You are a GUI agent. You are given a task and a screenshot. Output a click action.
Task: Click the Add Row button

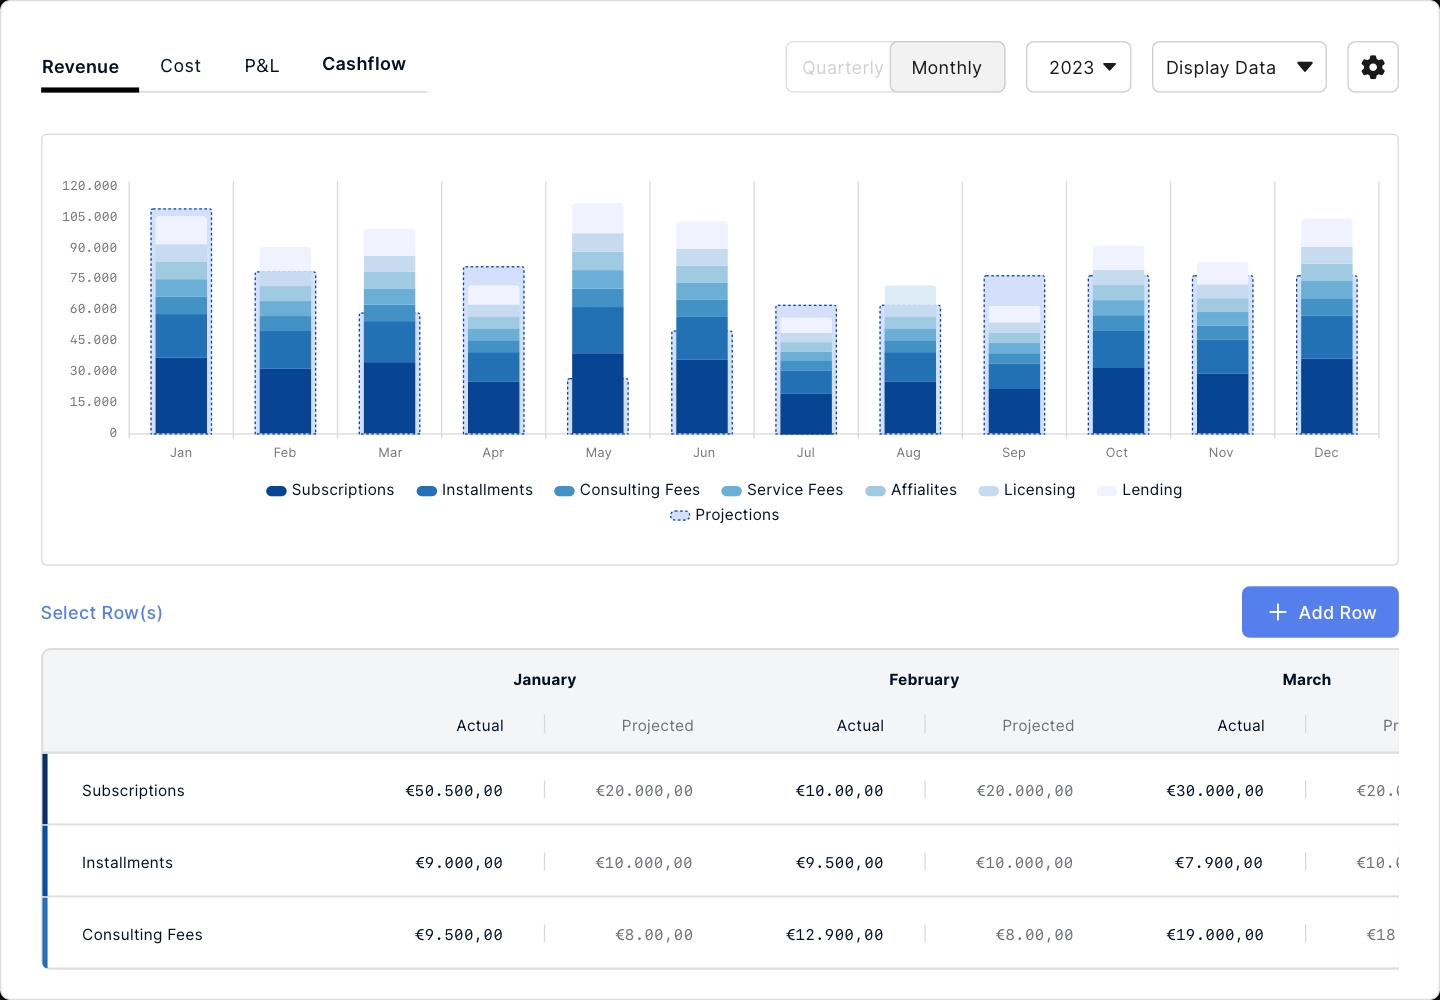pos(1320,612)
